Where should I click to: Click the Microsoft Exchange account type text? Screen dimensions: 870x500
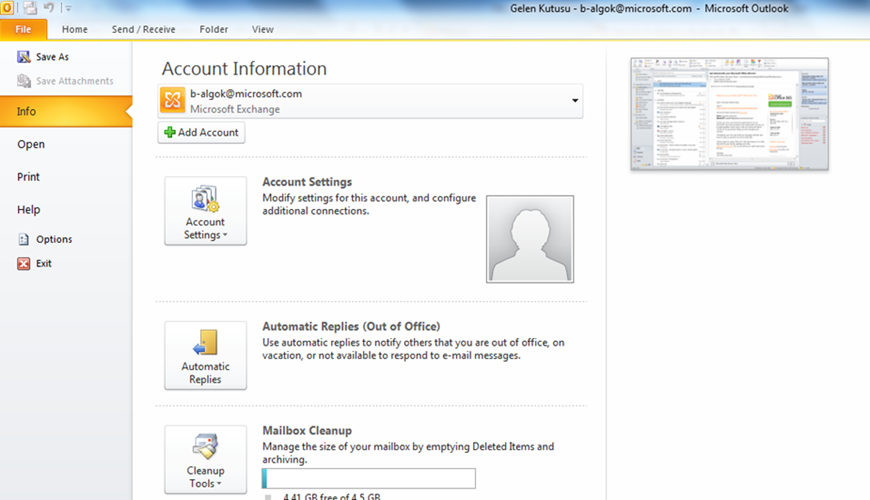[235, 109]
